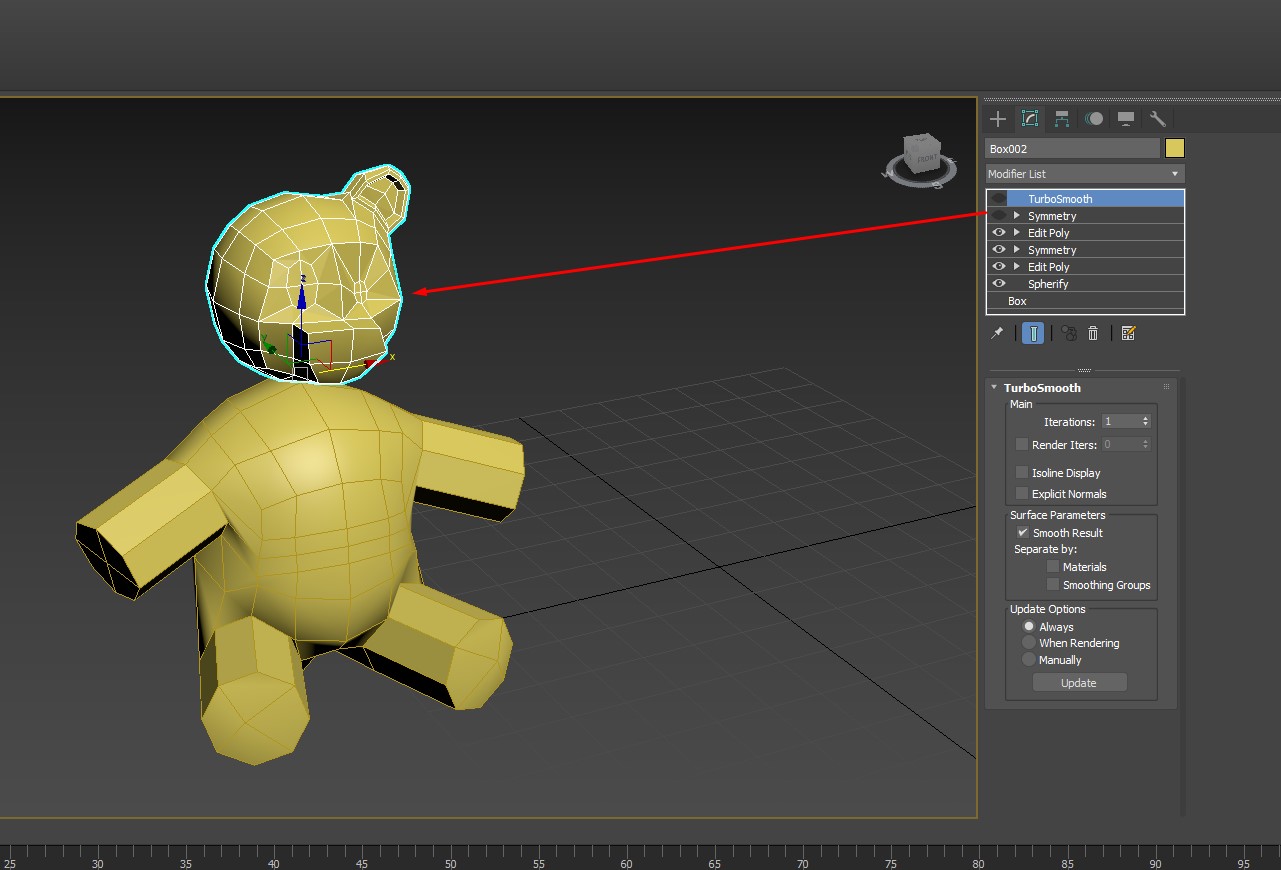Viewport: 1281px width, 870px height.
Task: Switch to the Hierarchy panel tab
Action: 1062,119
